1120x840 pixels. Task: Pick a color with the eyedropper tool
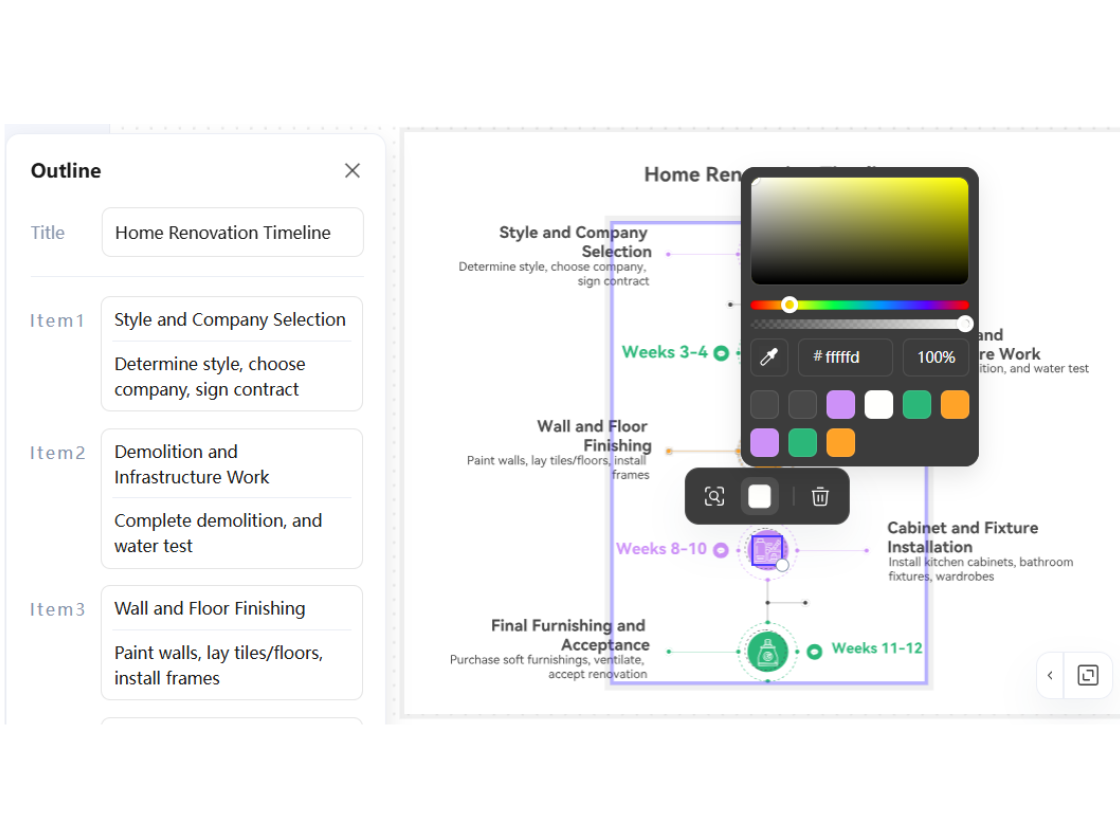[x=769, y=357]
